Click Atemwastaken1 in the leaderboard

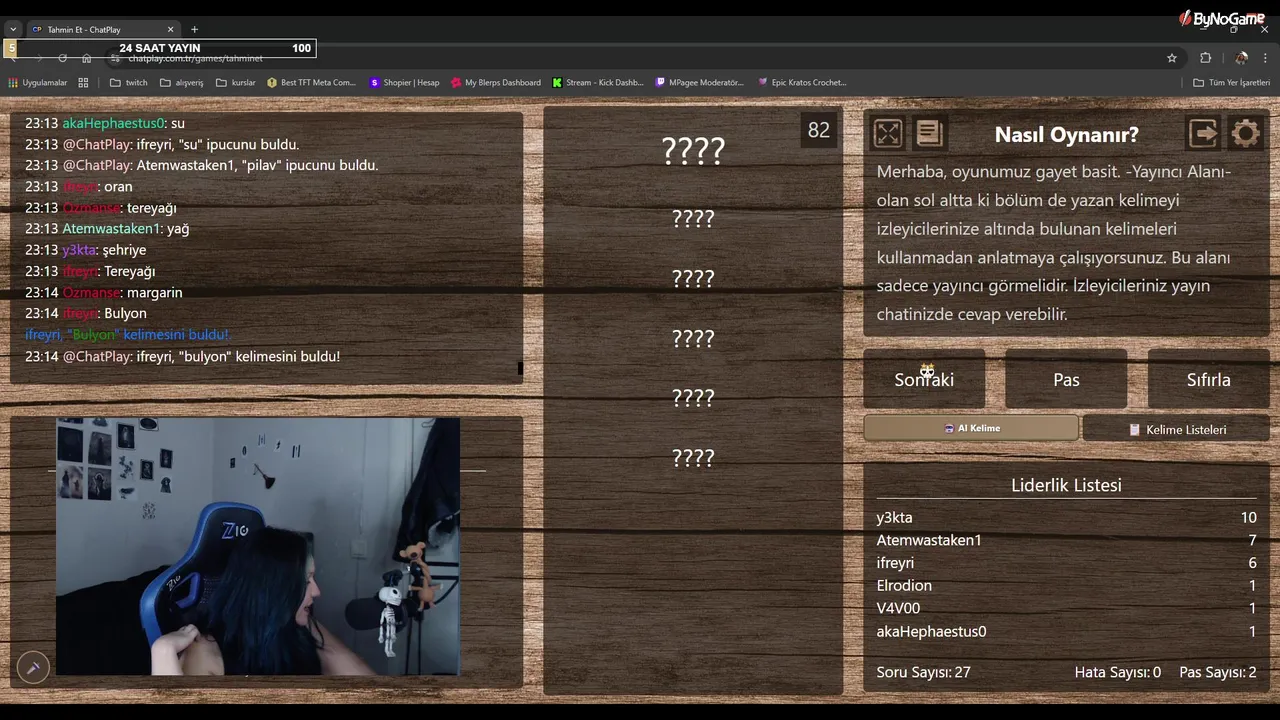tap(929, 540)
